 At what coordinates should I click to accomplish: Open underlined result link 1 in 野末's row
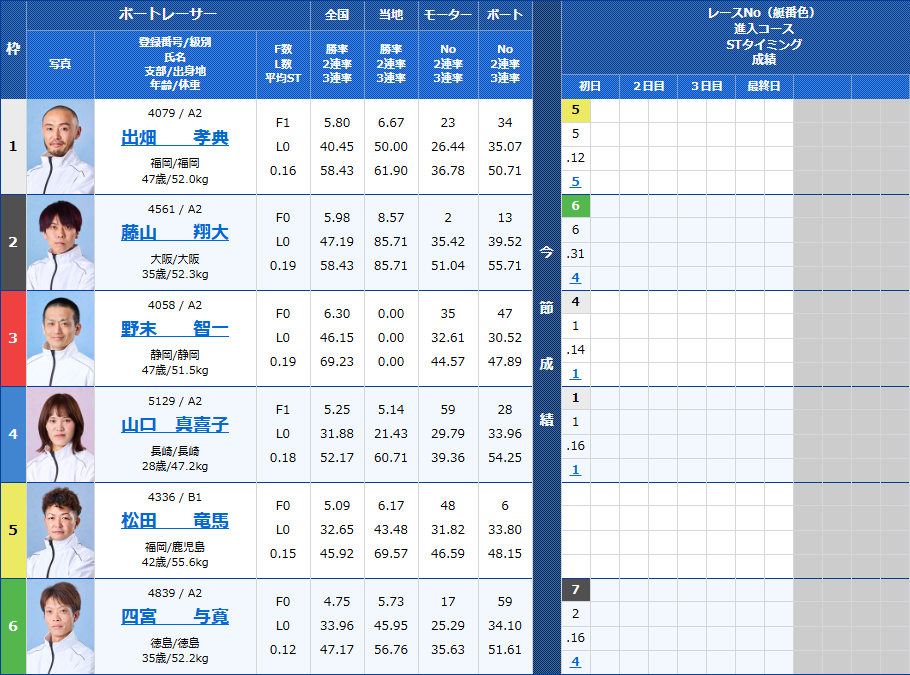[x=573, y=373]
